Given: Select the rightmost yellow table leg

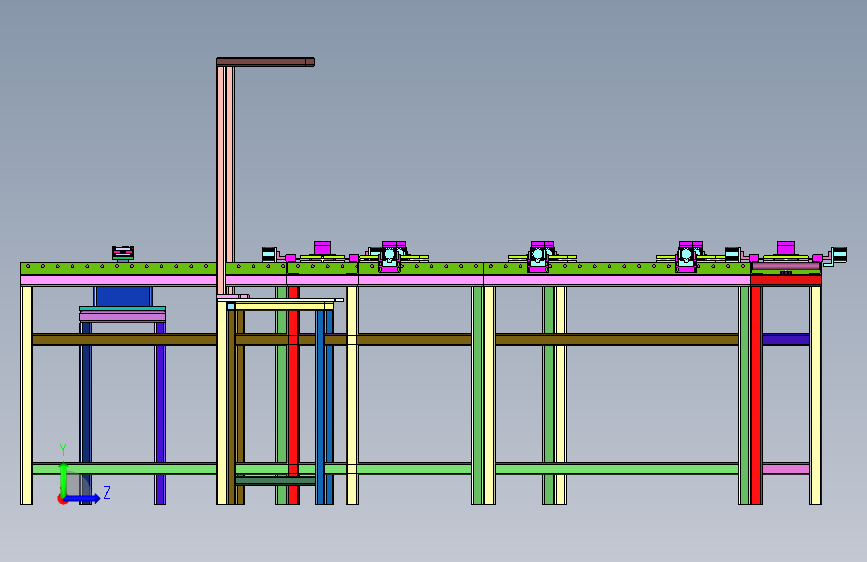Looking at the screenshot, I should (x=815, y=395).
